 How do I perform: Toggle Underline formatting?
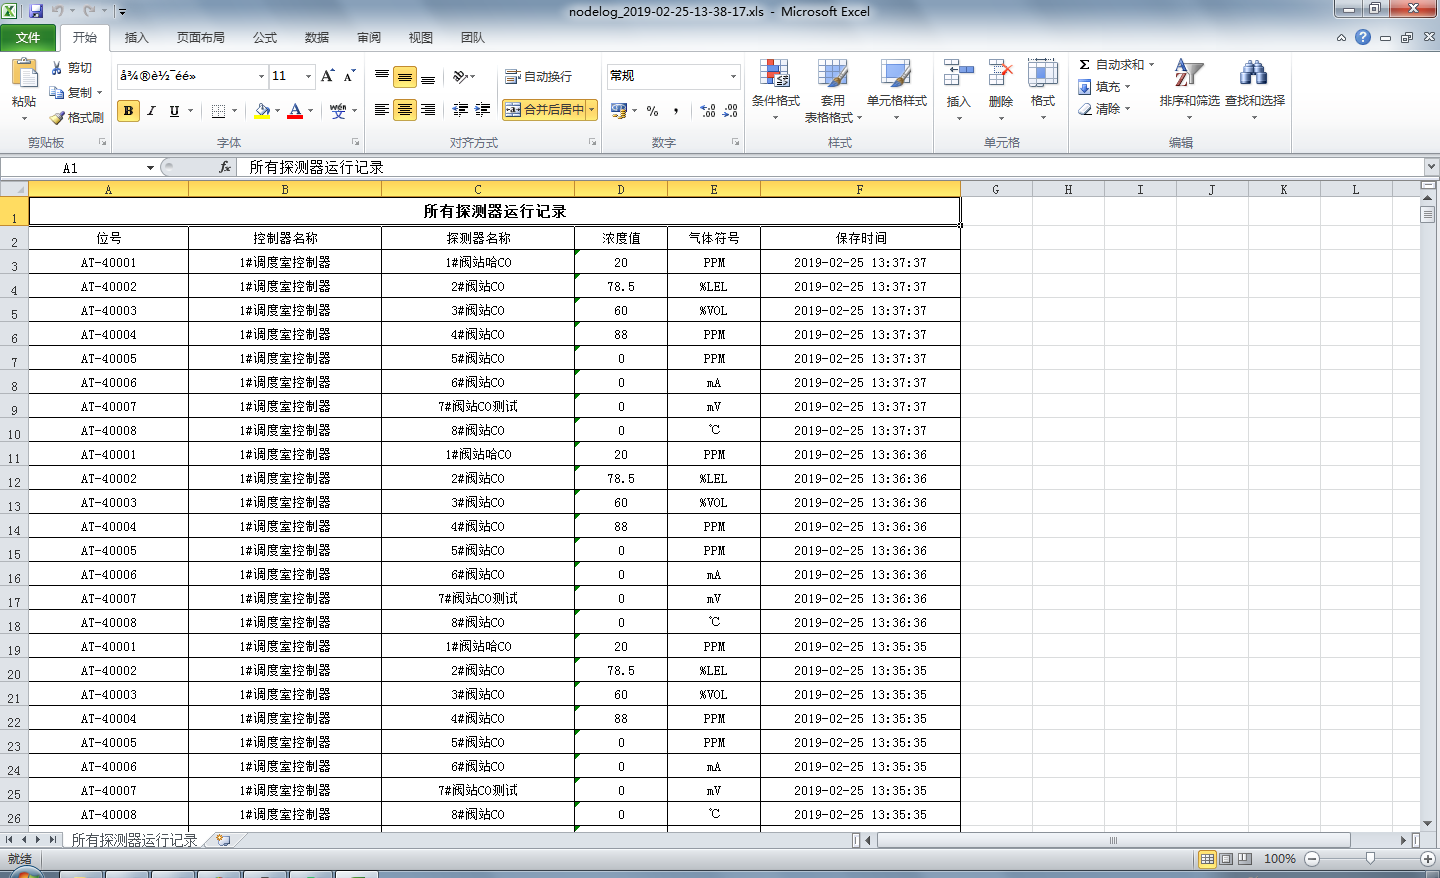click(x=174, y=111)
